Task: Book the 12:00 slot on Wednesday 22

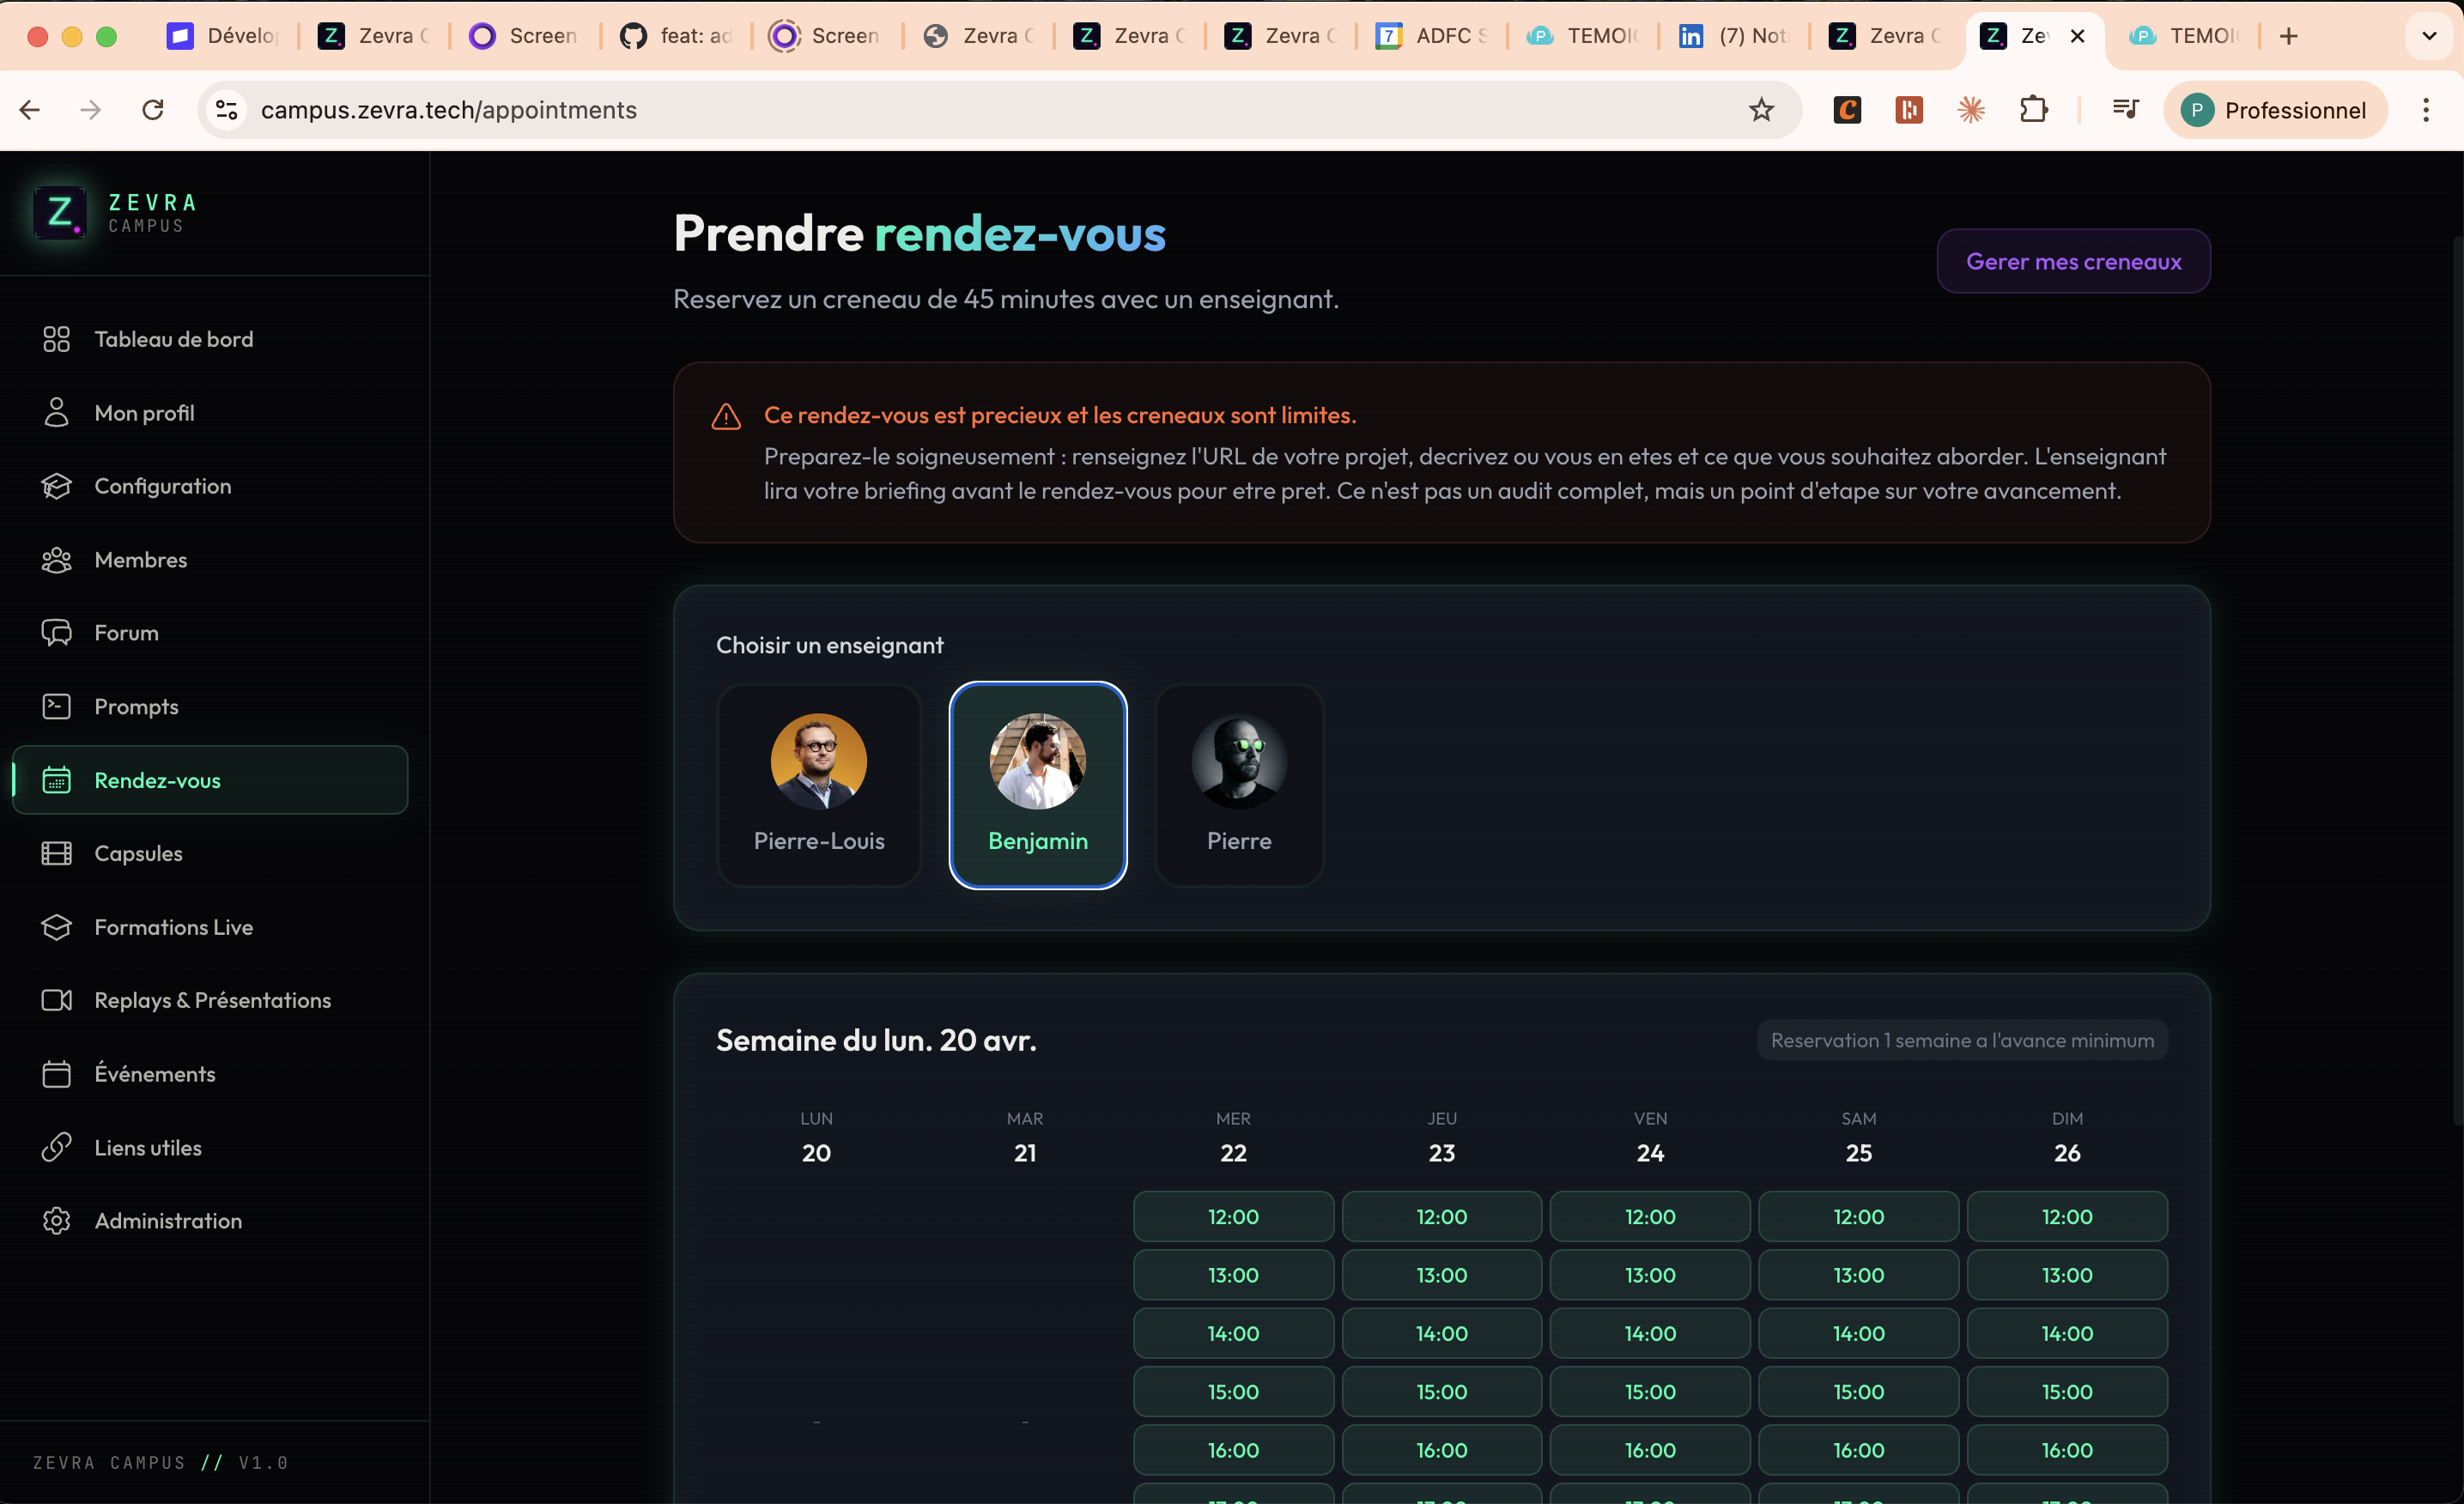Action: (x=1232, y=1217)
